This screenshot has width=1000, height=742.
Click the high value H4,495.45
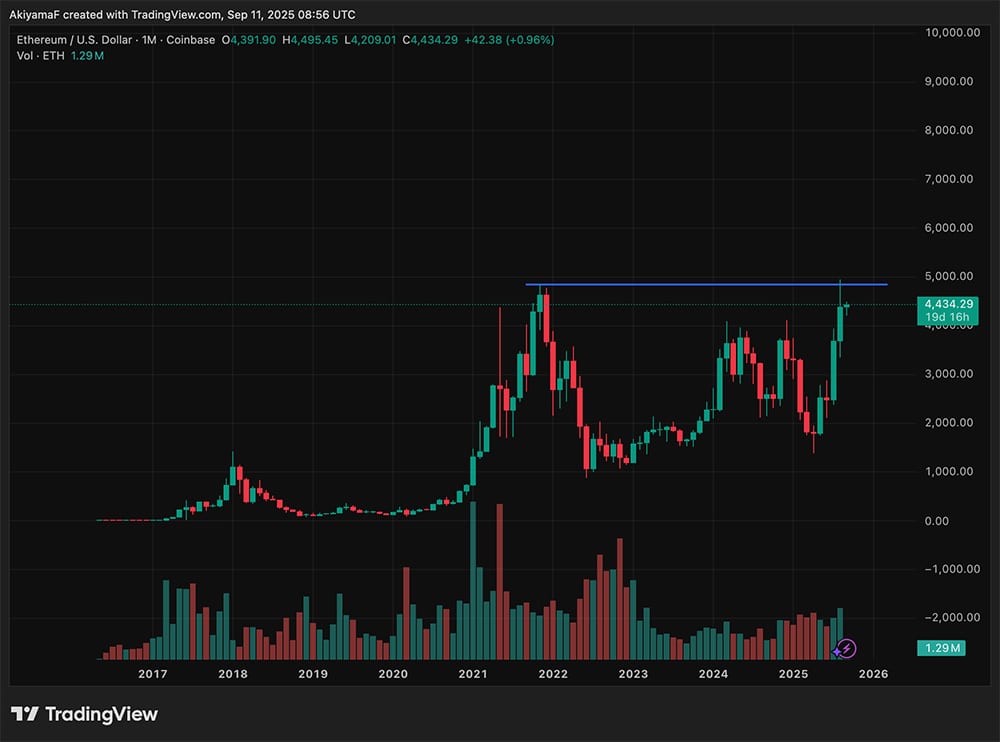click(310, 40)
